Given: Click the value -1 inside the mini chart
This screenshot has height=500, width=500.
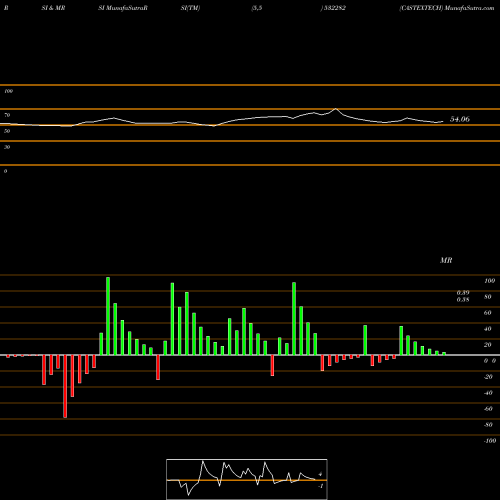Looking at the screenshot, I should click(x=320, y=486).
